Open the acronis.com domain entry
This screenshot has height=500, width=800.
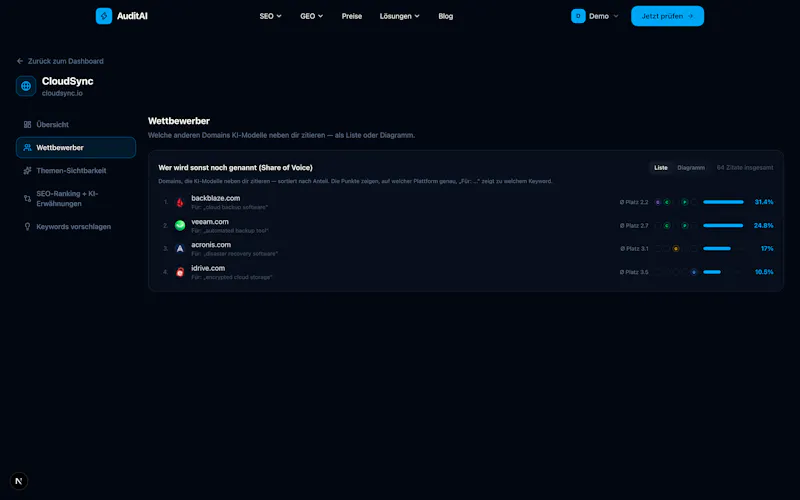click(x=211, y=245)
